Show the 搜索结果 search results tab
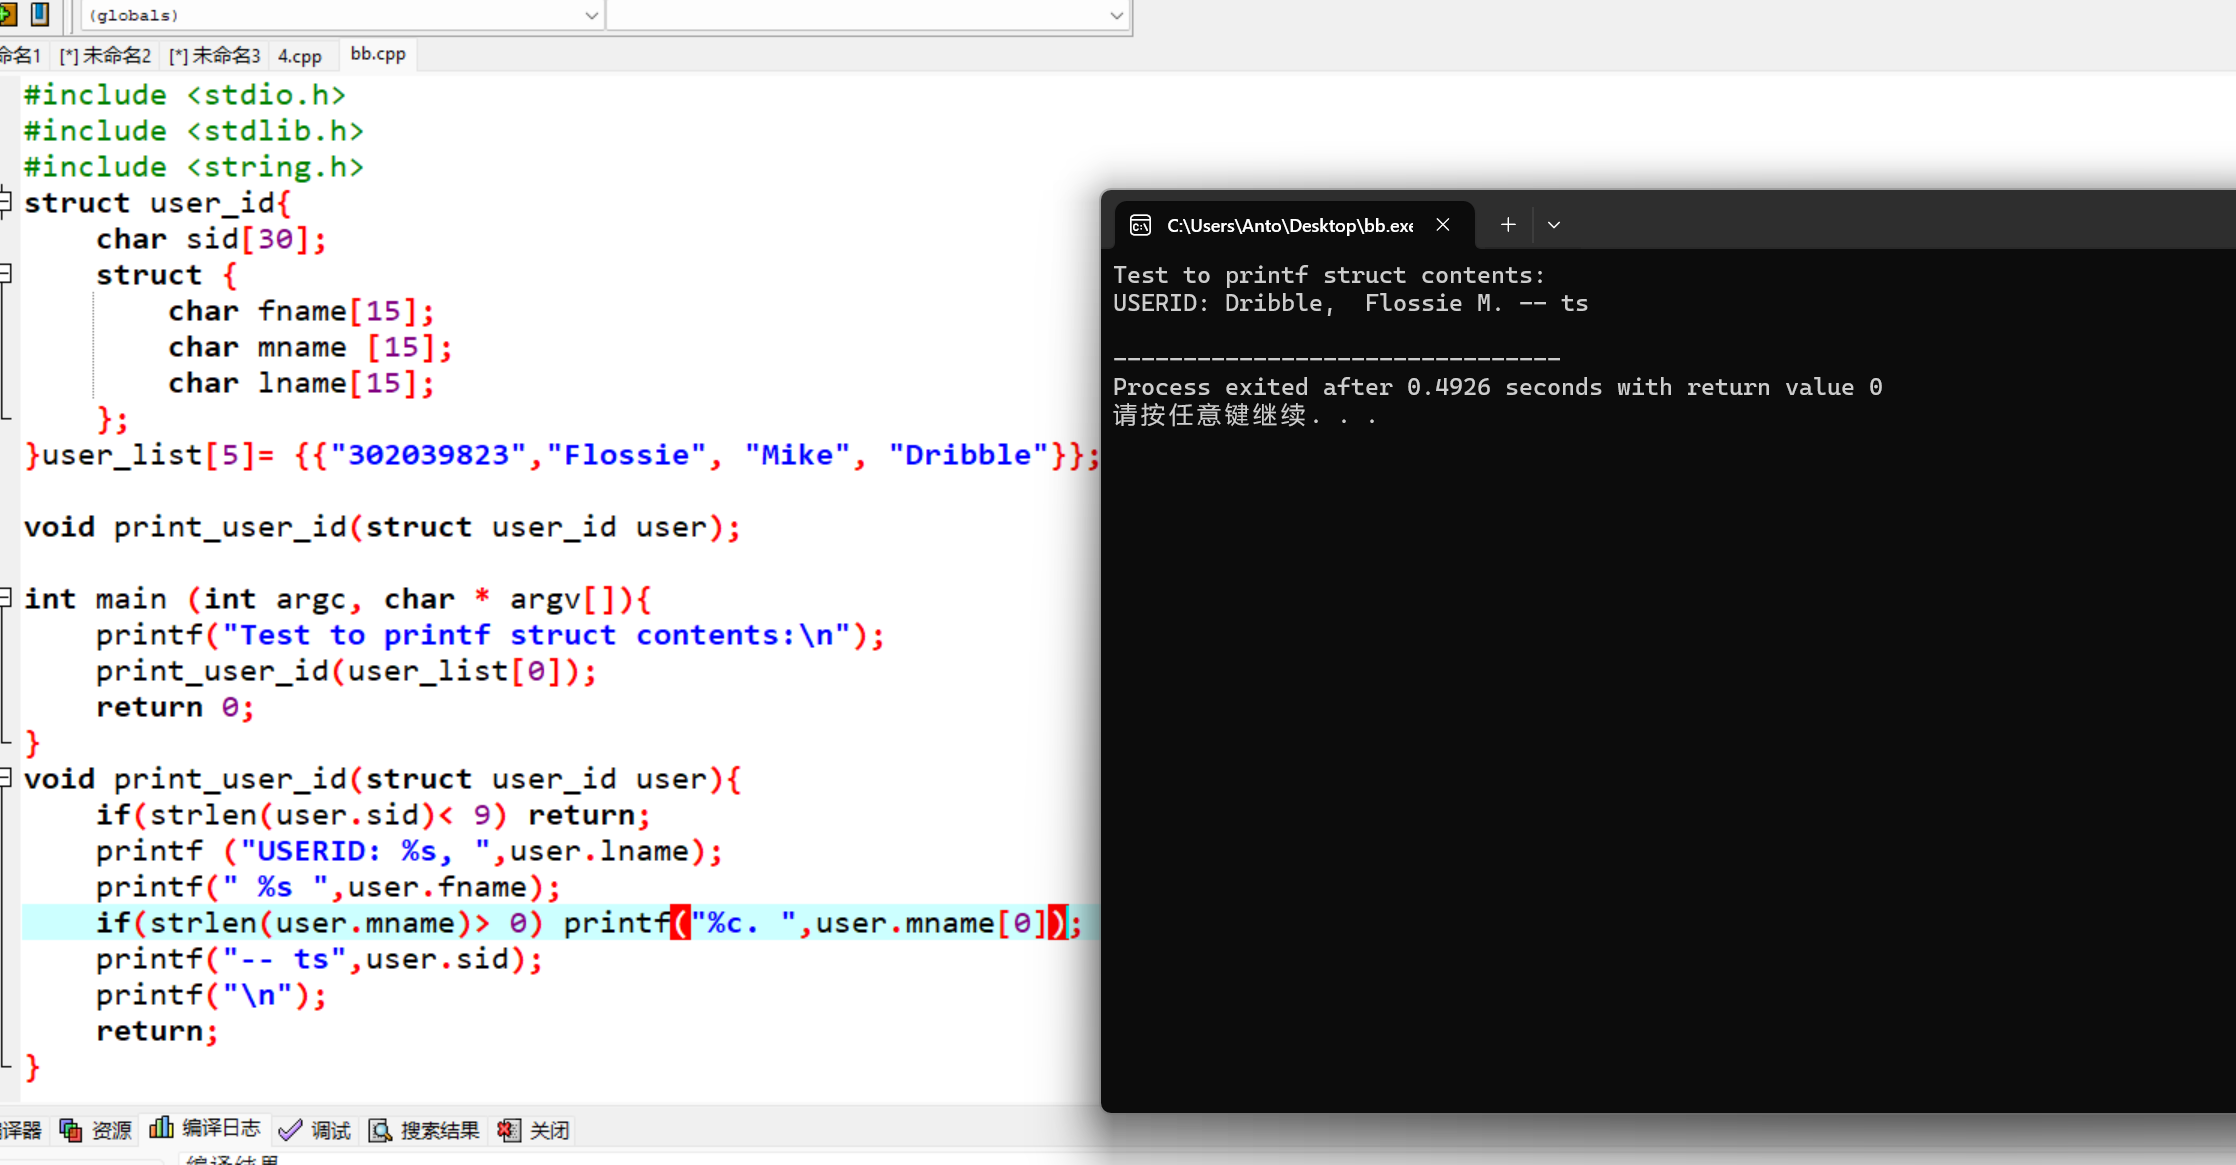Screen dimensions: 2236x1165 425,1130
